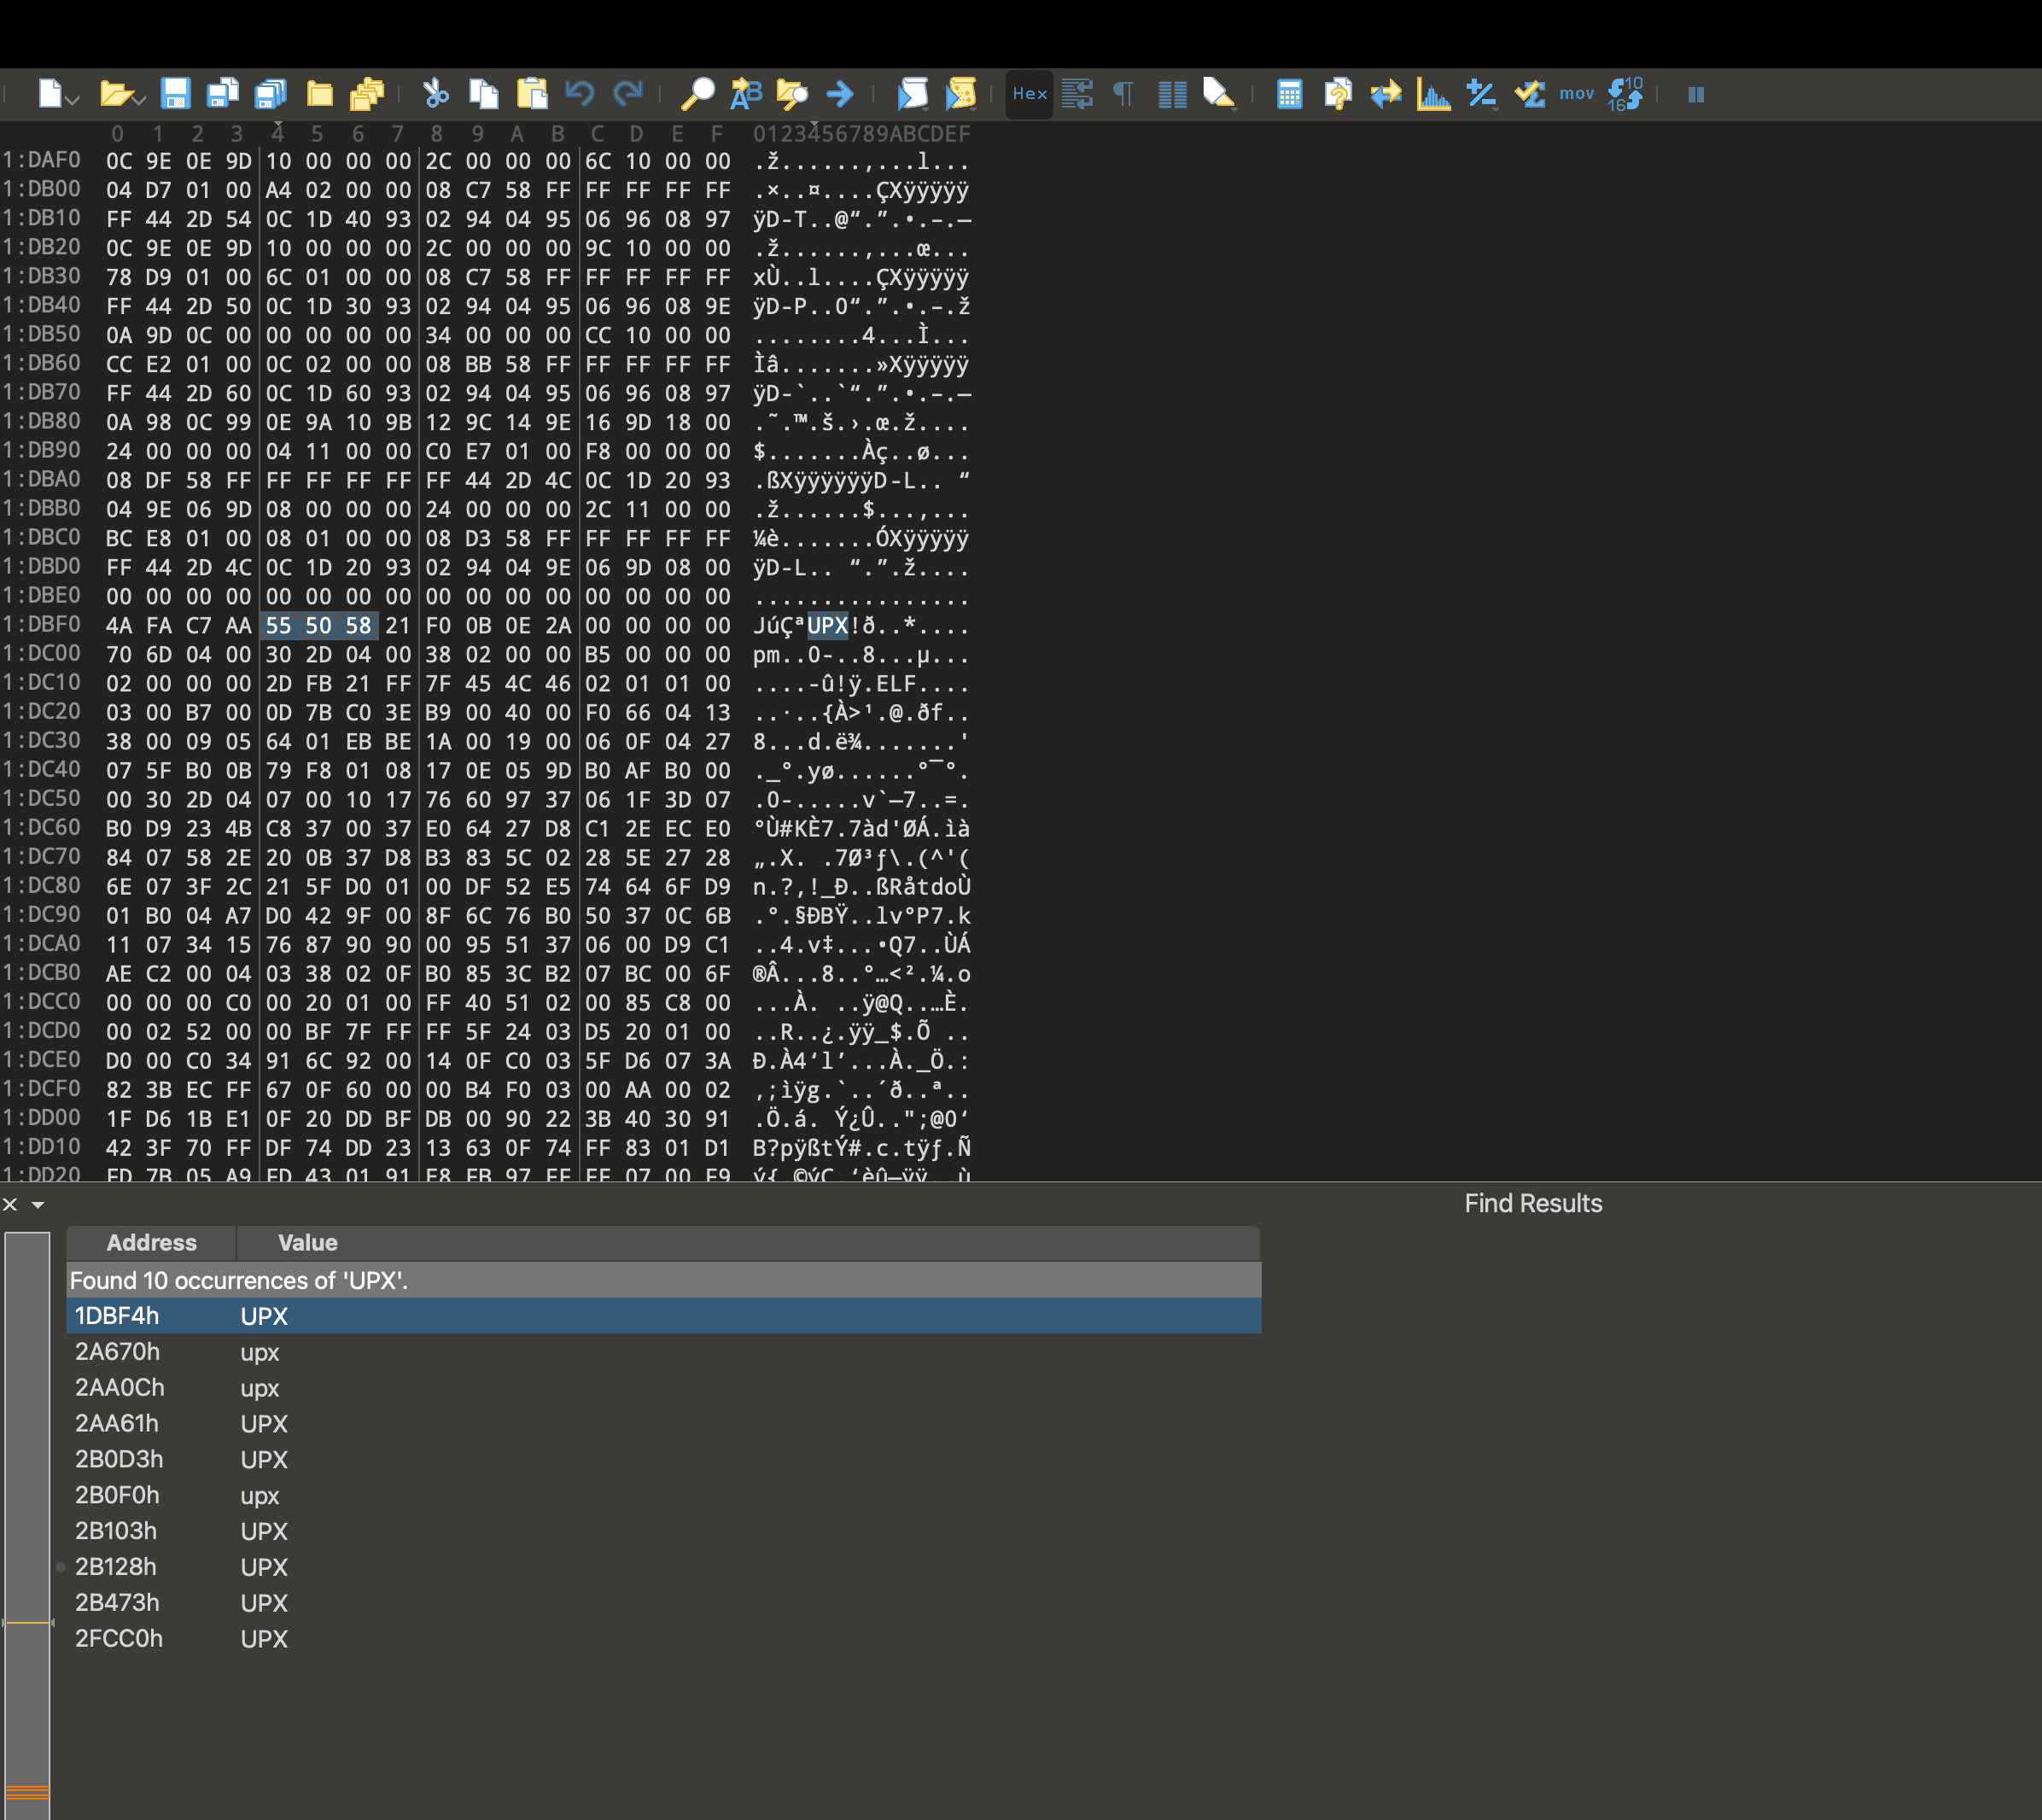This screenshot has width=2042, height=1820.
Task: Click the Open File folder icon
Action: [x=116, y=94]
